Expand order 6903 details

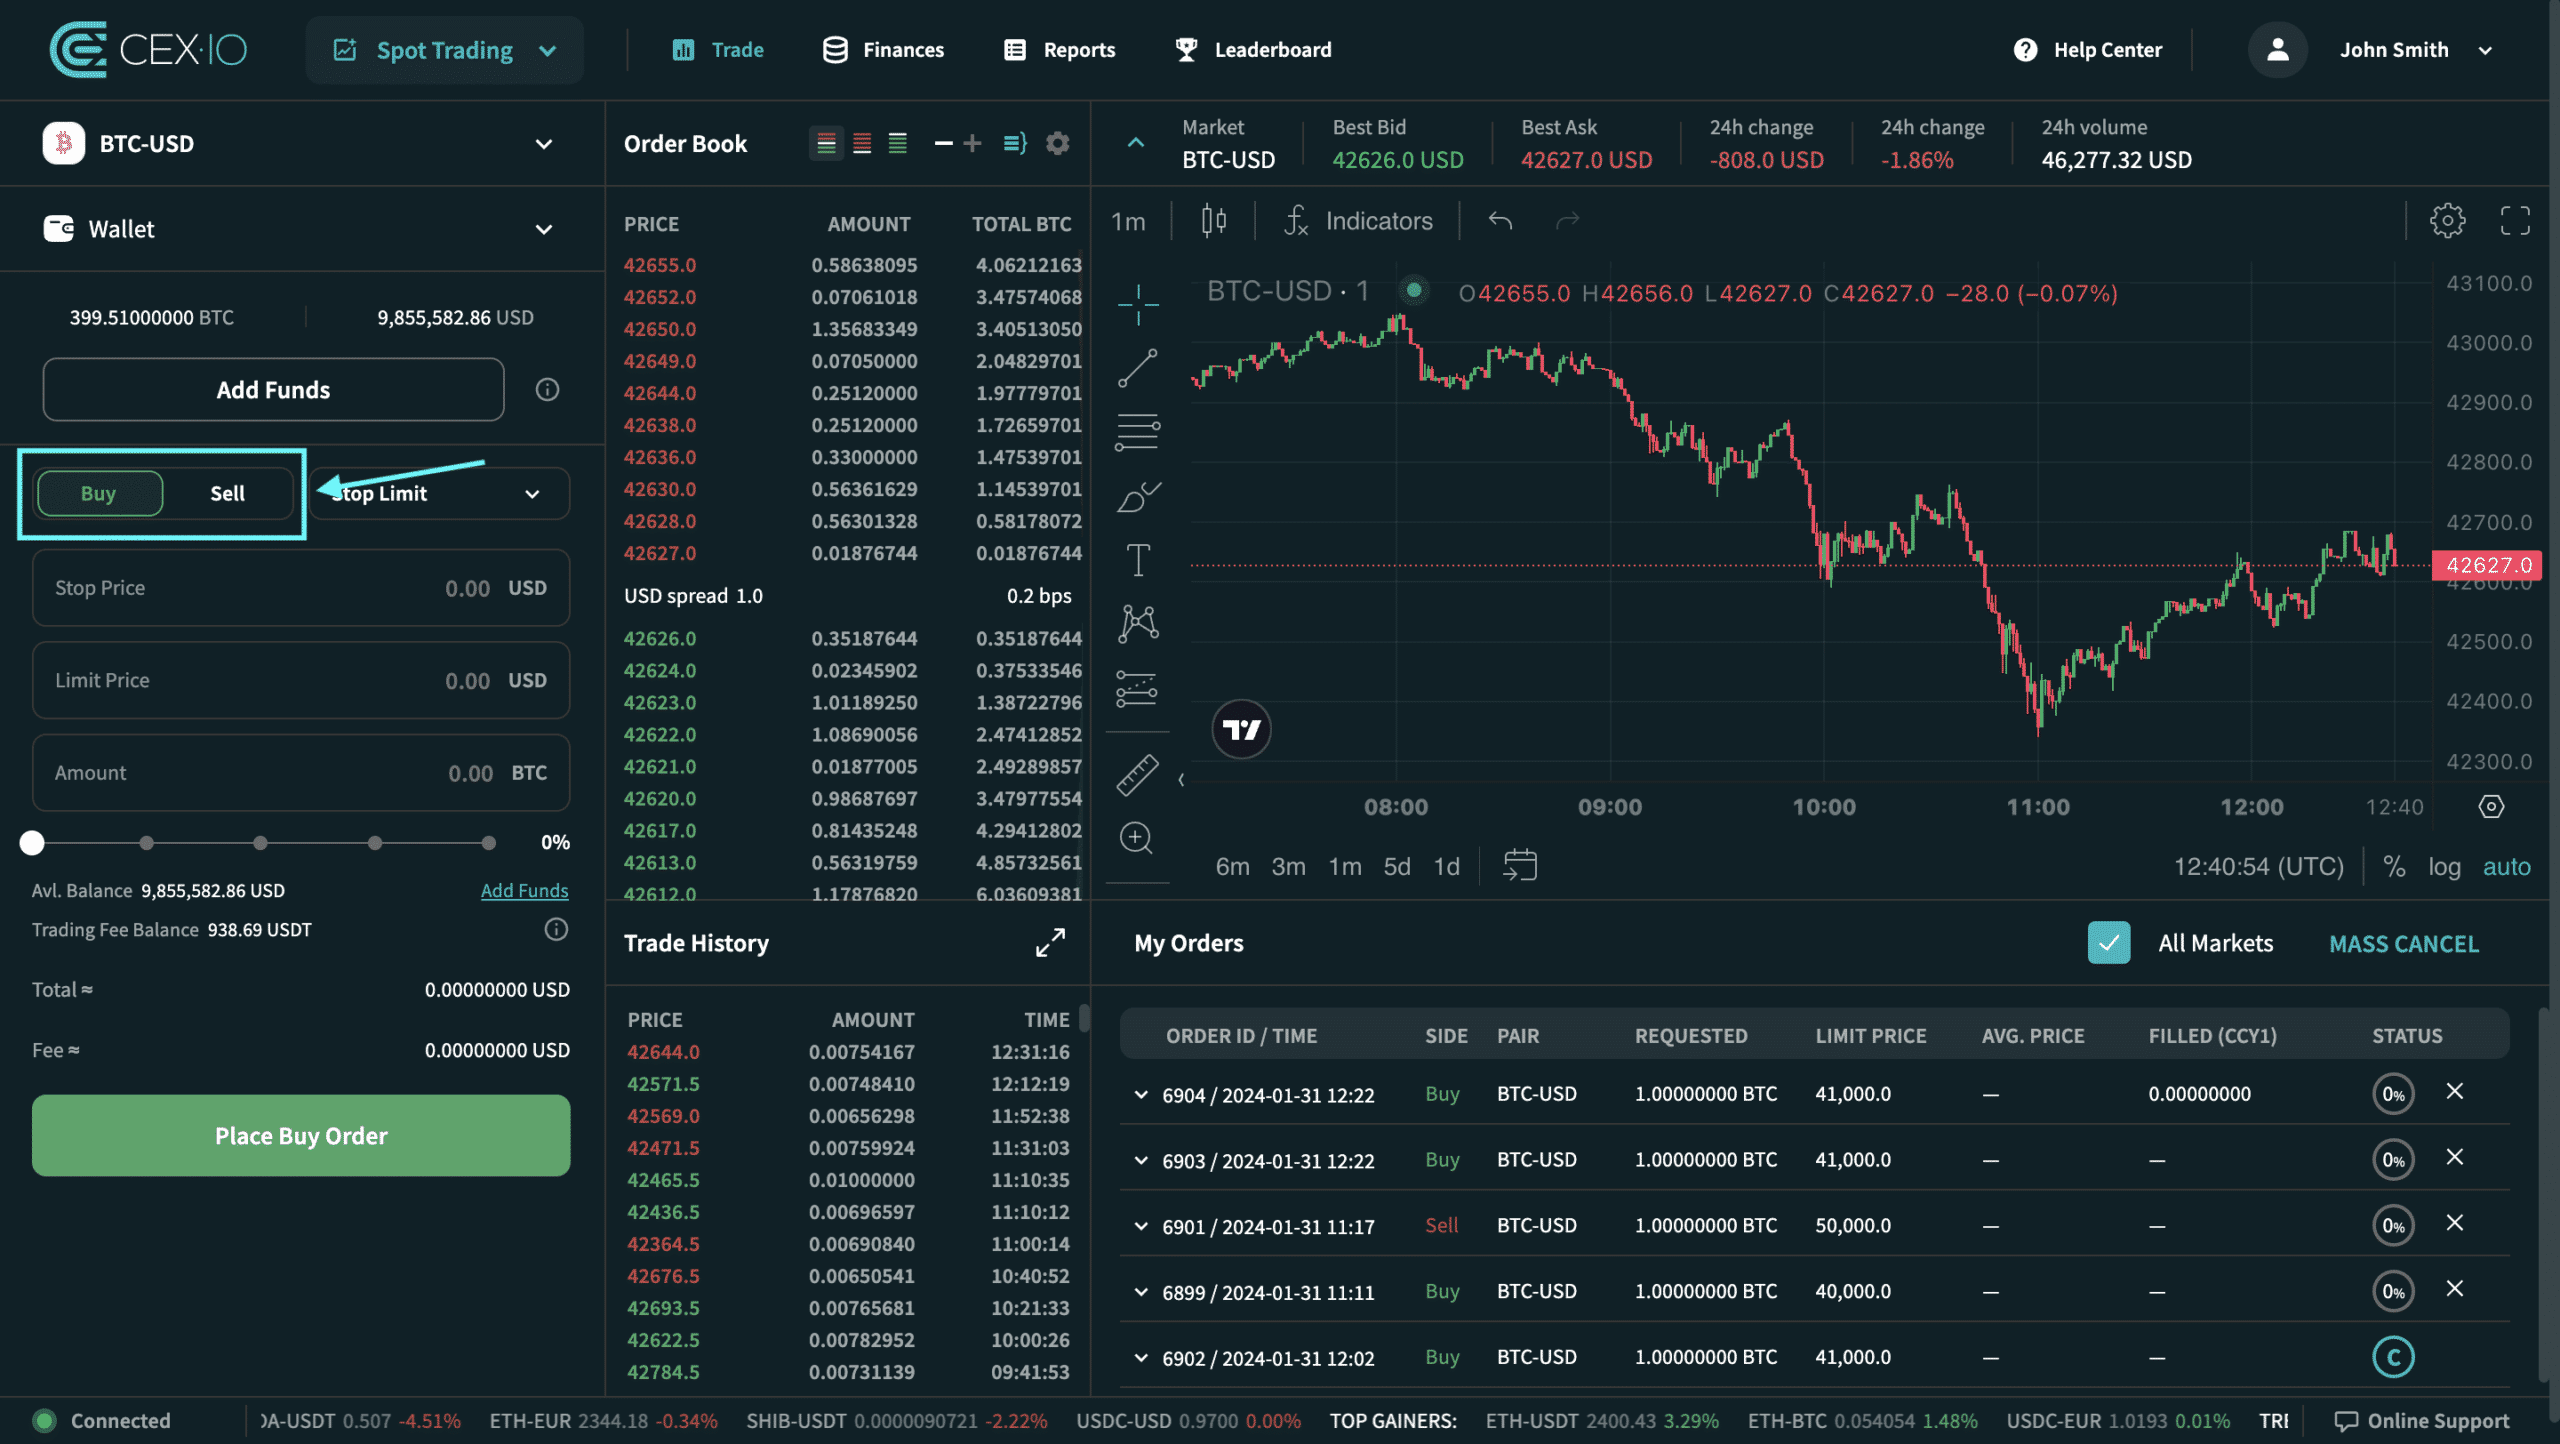1141,1160
